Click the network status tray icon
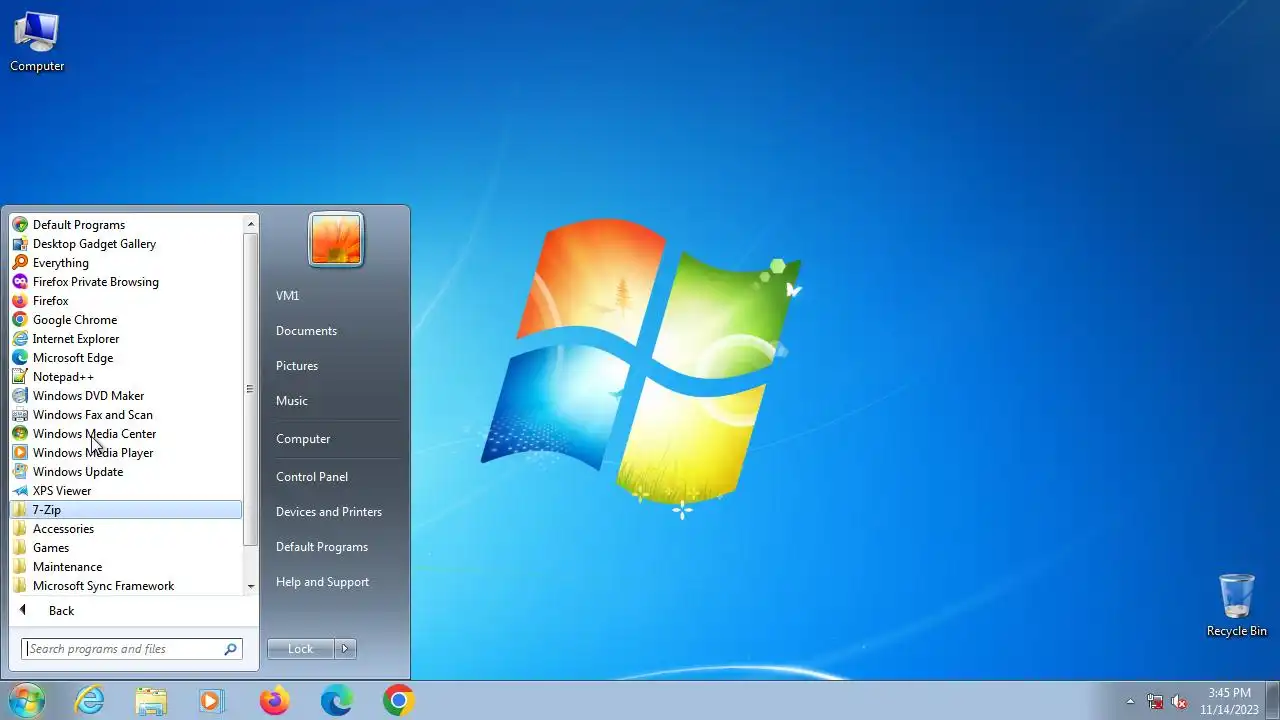This screenshot has width=1280, height=720. (1155, 701)
